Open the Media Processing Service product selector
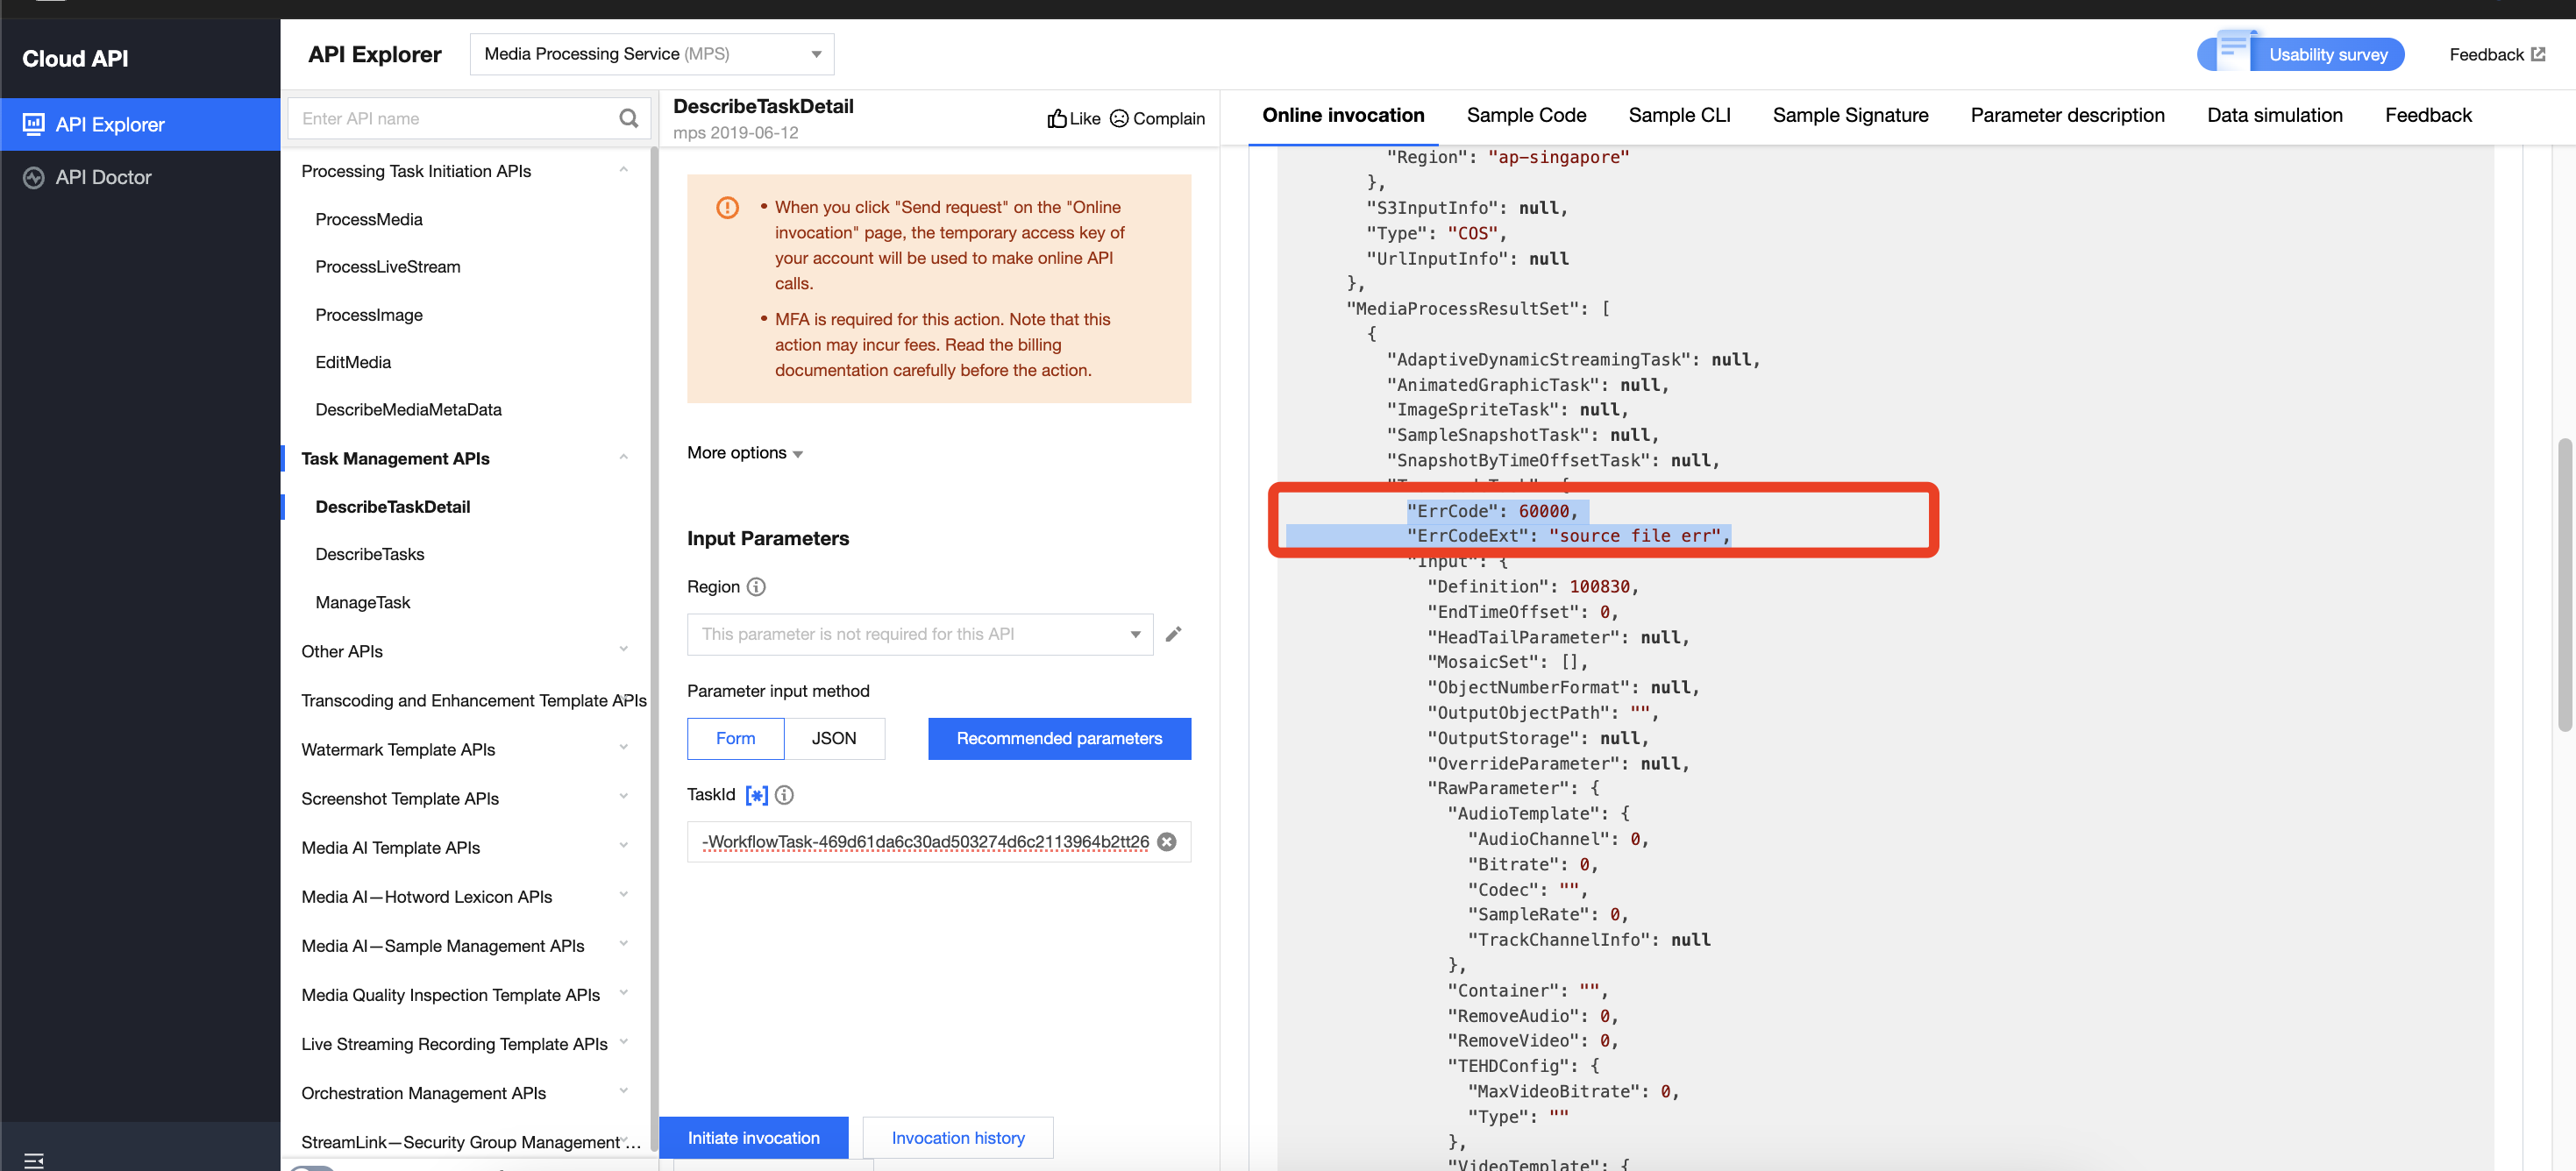 pyautogui.click(x=650, y=53)
